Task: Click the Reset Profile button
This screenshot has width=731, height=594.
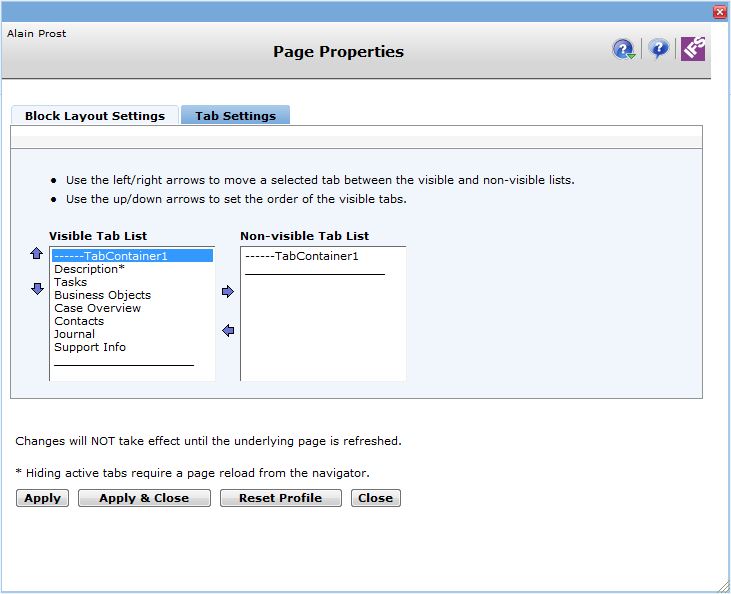Action: [x=280, y=498]
